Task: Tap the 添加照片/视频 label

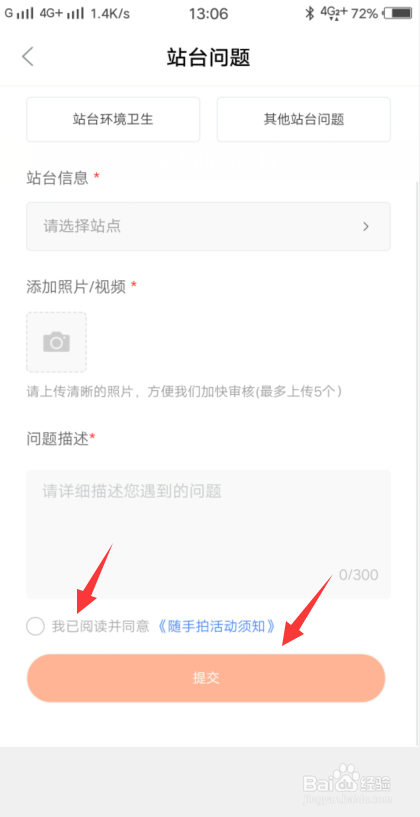Action: (x=76, y=286)
